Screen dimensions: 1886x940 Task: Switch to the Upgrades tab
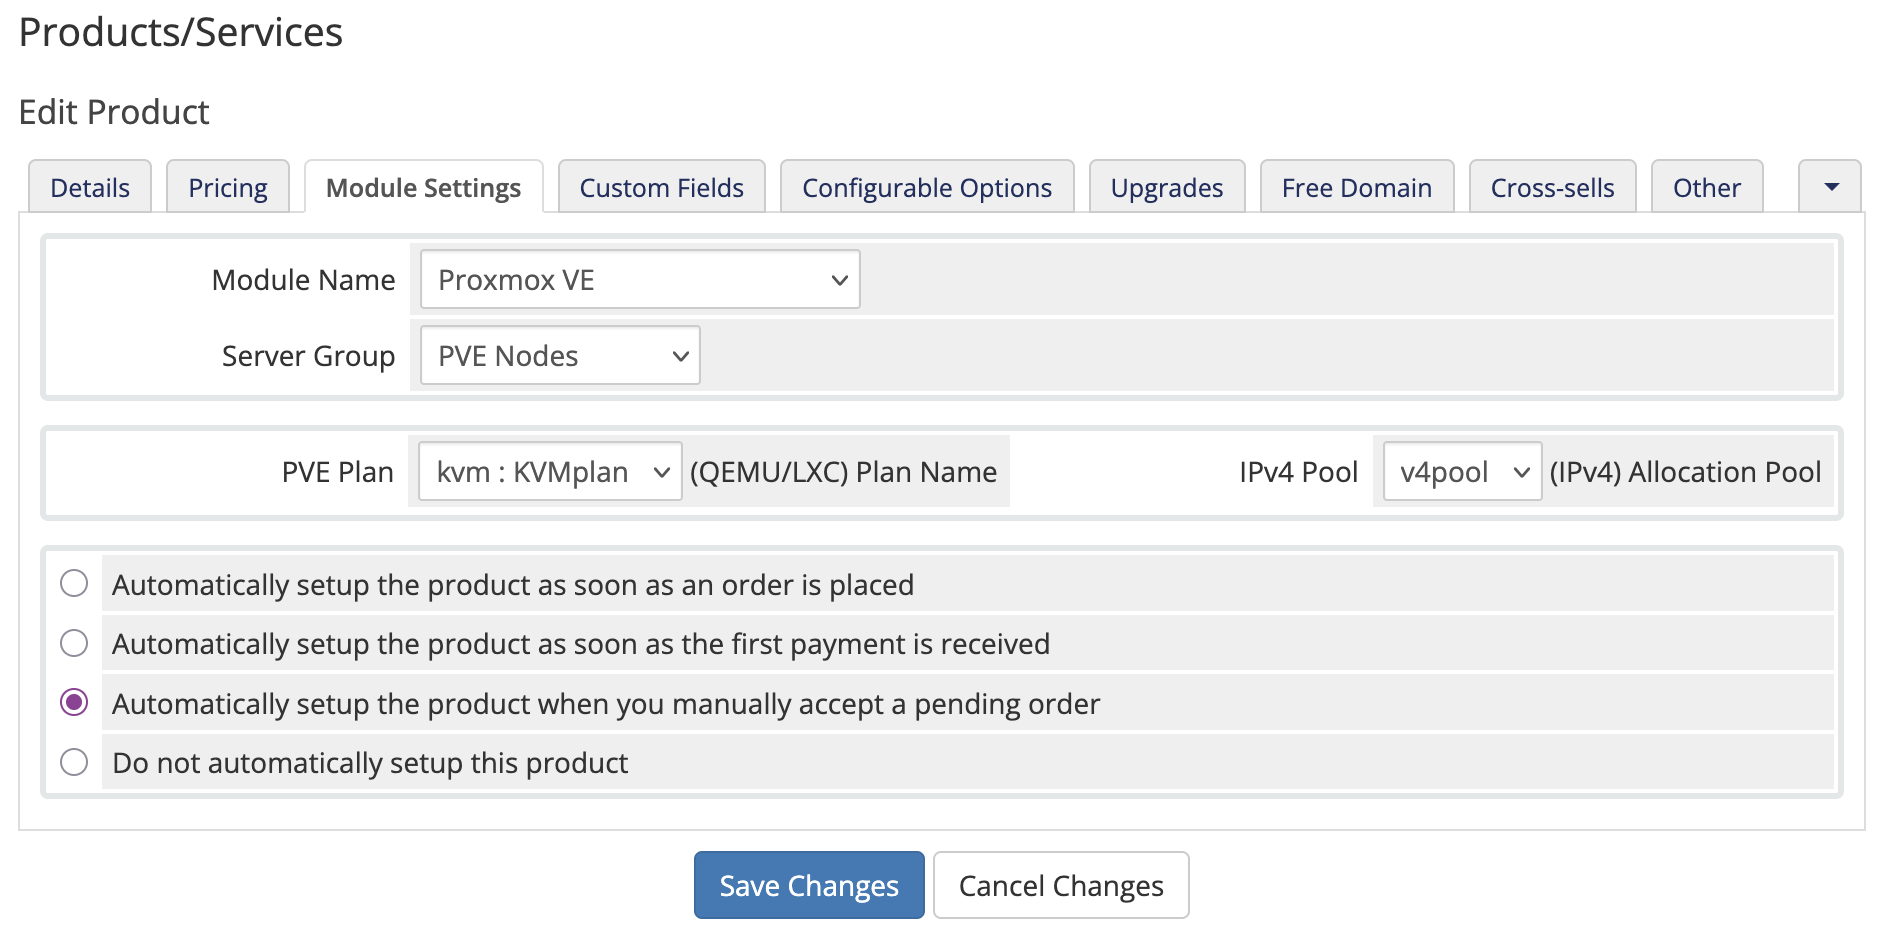(1166, 187)
